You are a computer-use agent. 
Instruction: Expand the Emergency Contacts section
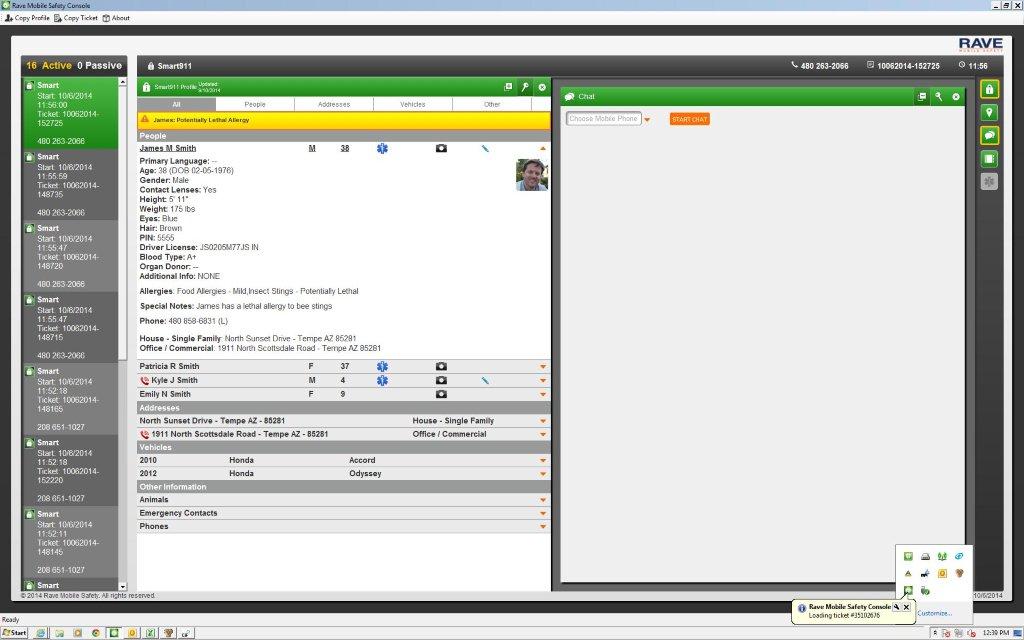(x=543, y=513)
